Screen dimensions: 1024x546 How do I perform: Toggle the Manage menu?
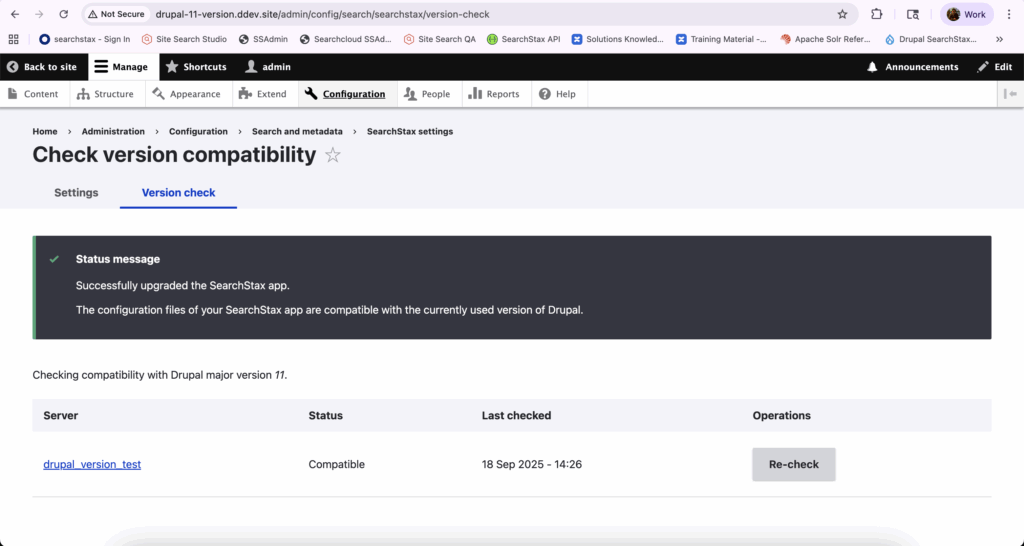tap(121, 67)
